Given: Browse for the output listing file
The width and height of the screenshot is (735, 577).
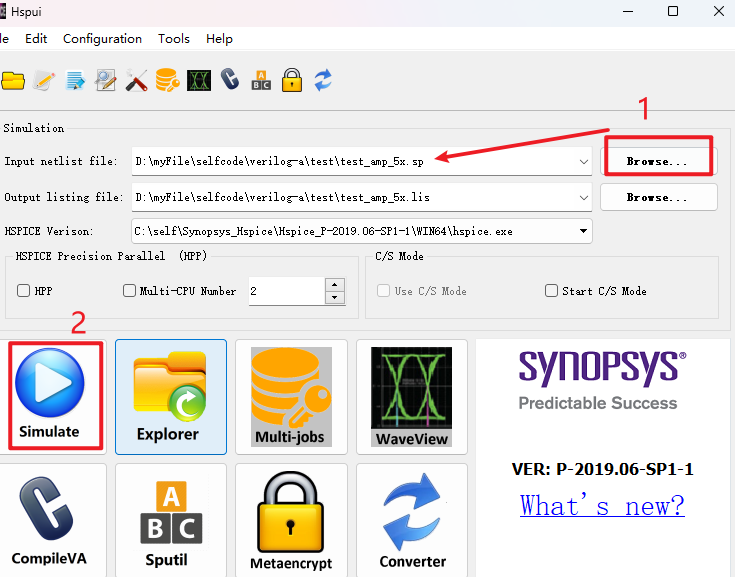Looking at the screenshot, I should (658, 197).
